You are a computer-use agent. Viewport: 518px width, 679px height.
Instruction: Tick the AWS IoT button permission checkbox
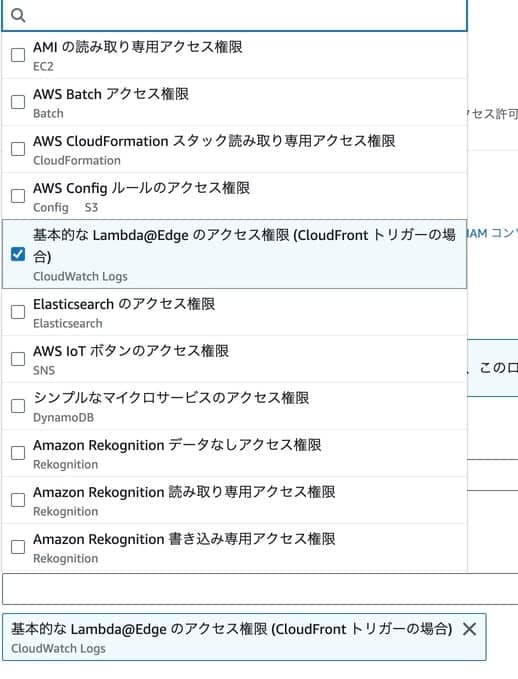18,359
